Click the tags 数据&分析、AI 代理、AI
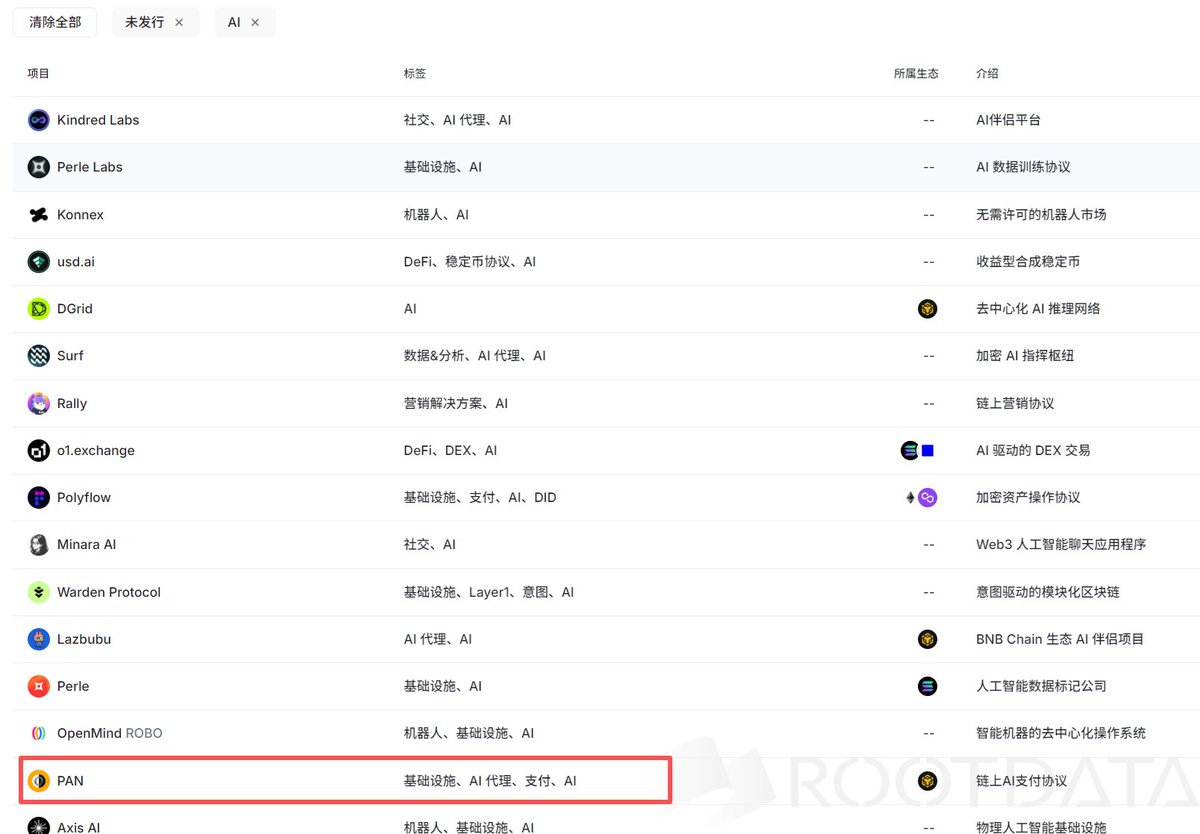The image size is (1200, 834). (475, 356)
